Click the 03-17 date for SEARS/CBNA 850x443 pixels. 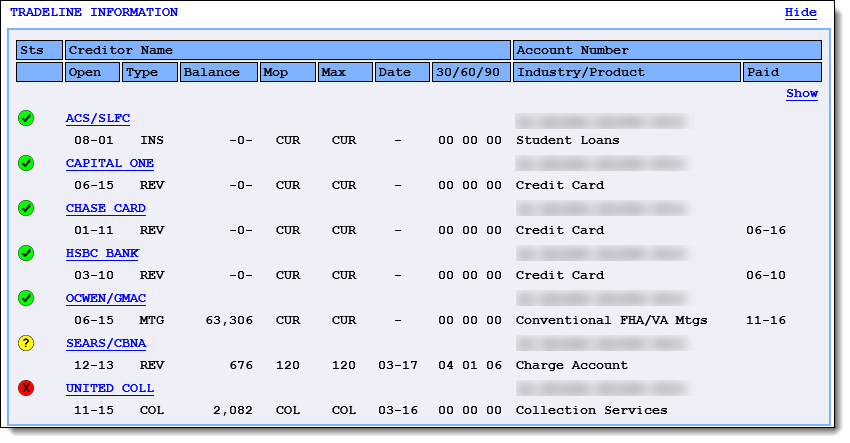pos(398,365)
